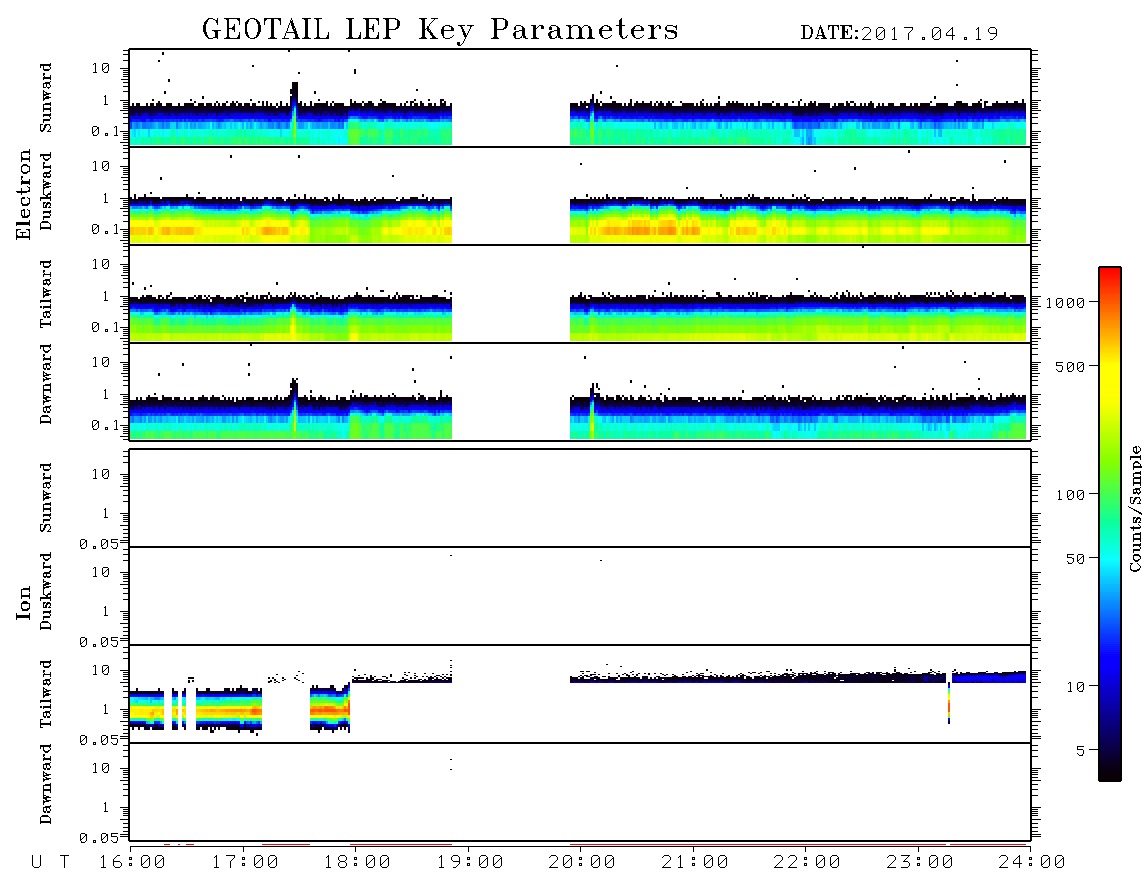Click the 20:00 time axis label
The width and height of the screenshot is (1142, 880).
pyautogui.click(x=582, y=863)
